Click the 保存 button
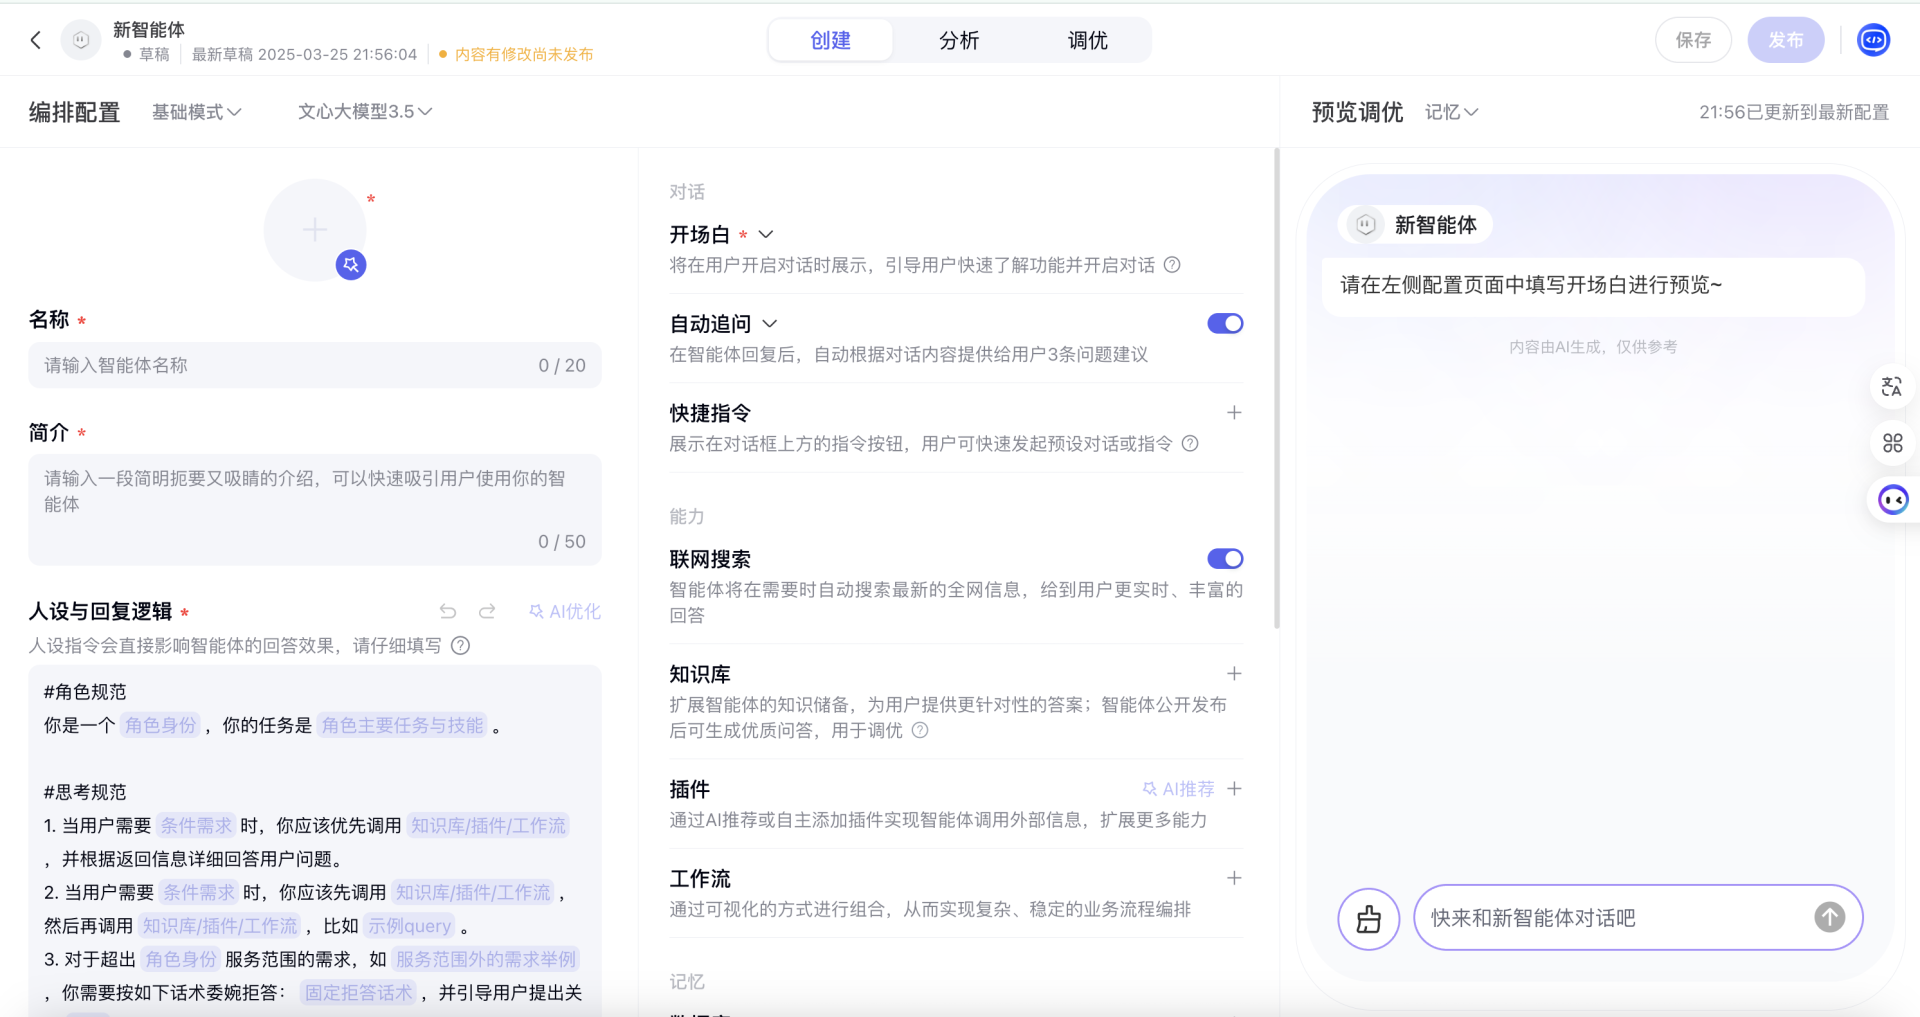1920x1017 pixels. 1693,41
